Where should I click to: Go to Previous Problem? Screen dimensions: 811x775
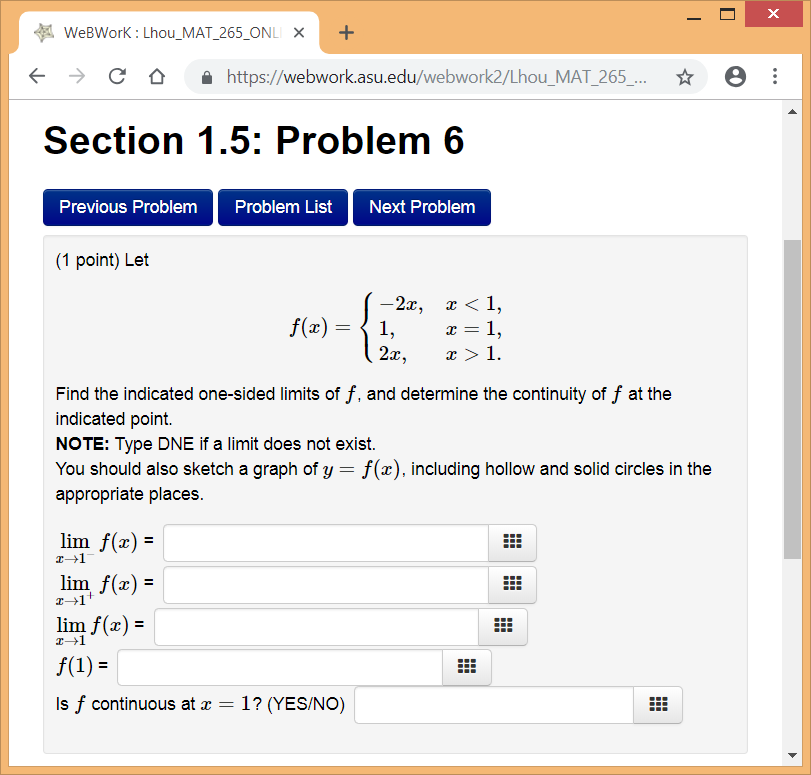point(128,207)
